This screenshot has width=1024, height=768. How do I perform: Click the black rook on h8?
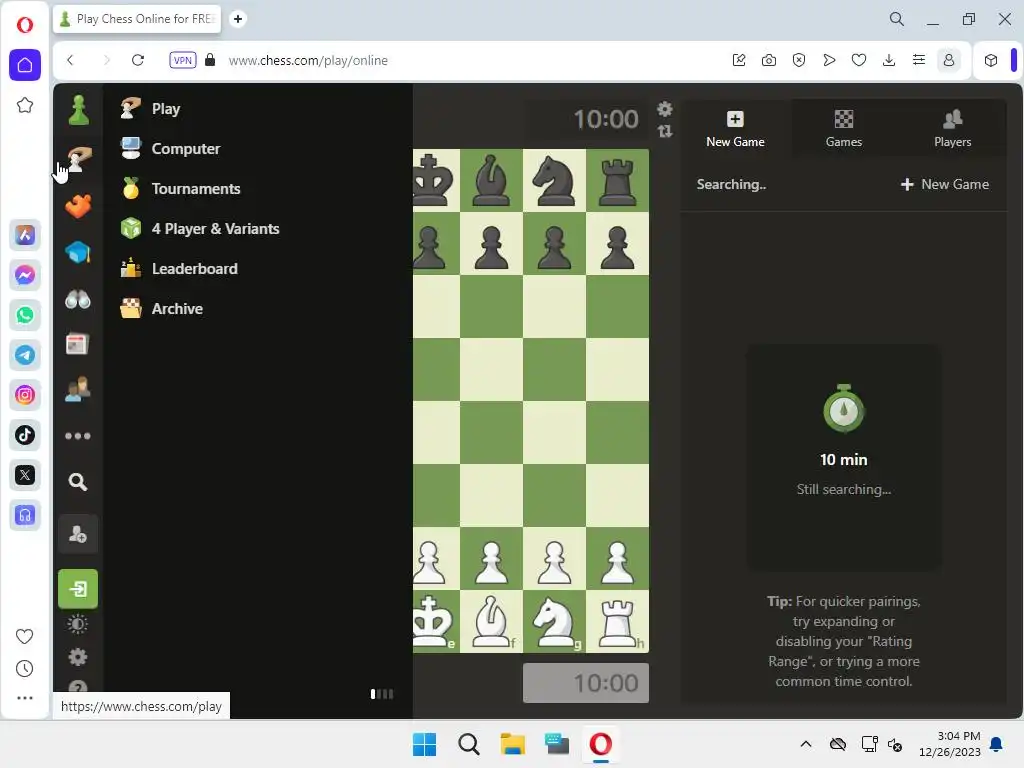617,181
